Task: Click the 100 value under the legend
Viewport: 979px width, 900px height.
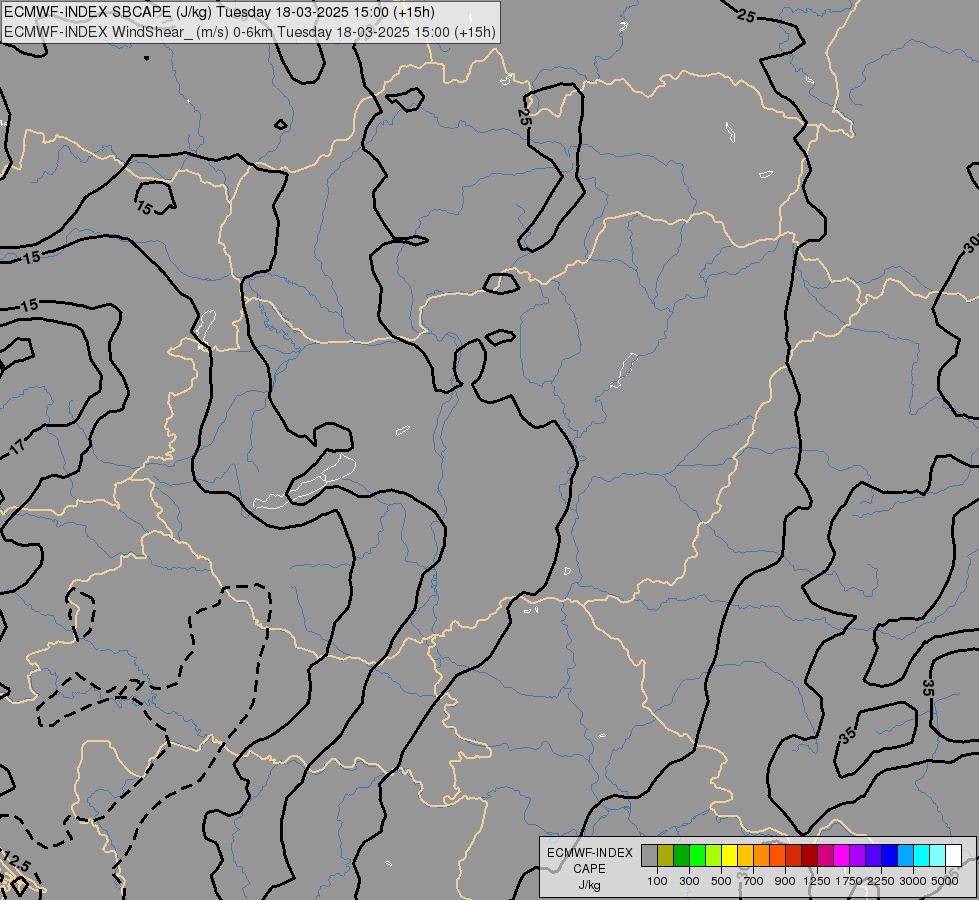Action: 657,881
